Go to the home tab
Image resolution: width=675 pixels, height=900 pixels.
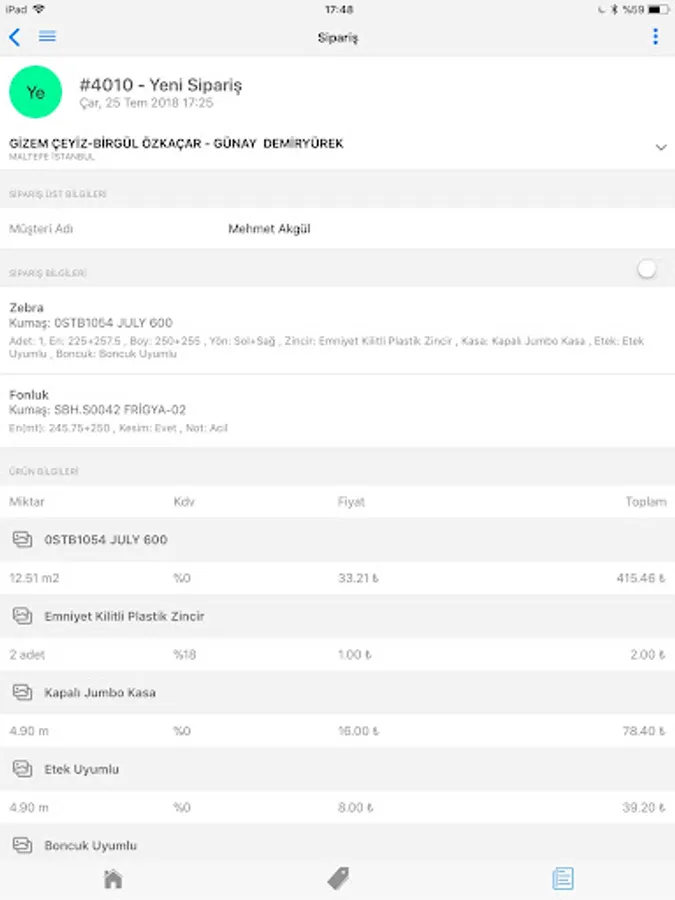[x=113, y=879]
